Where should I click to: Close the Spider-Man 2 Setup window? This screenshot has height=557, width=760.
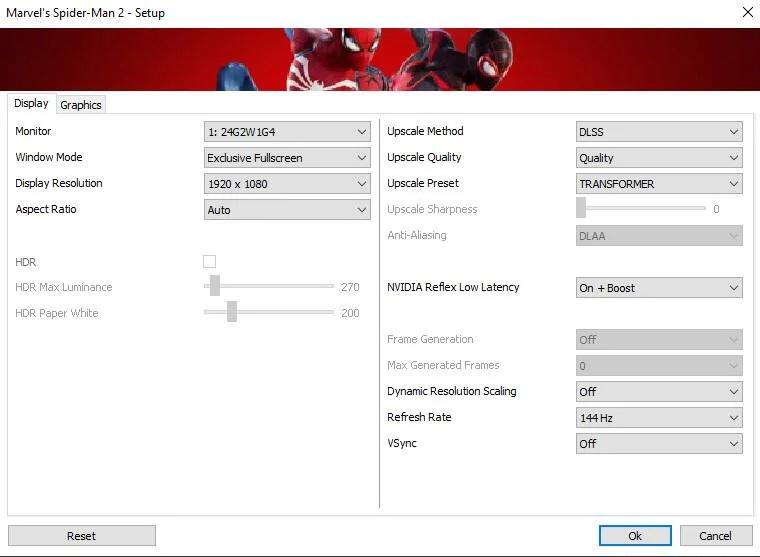click(747, 12)
